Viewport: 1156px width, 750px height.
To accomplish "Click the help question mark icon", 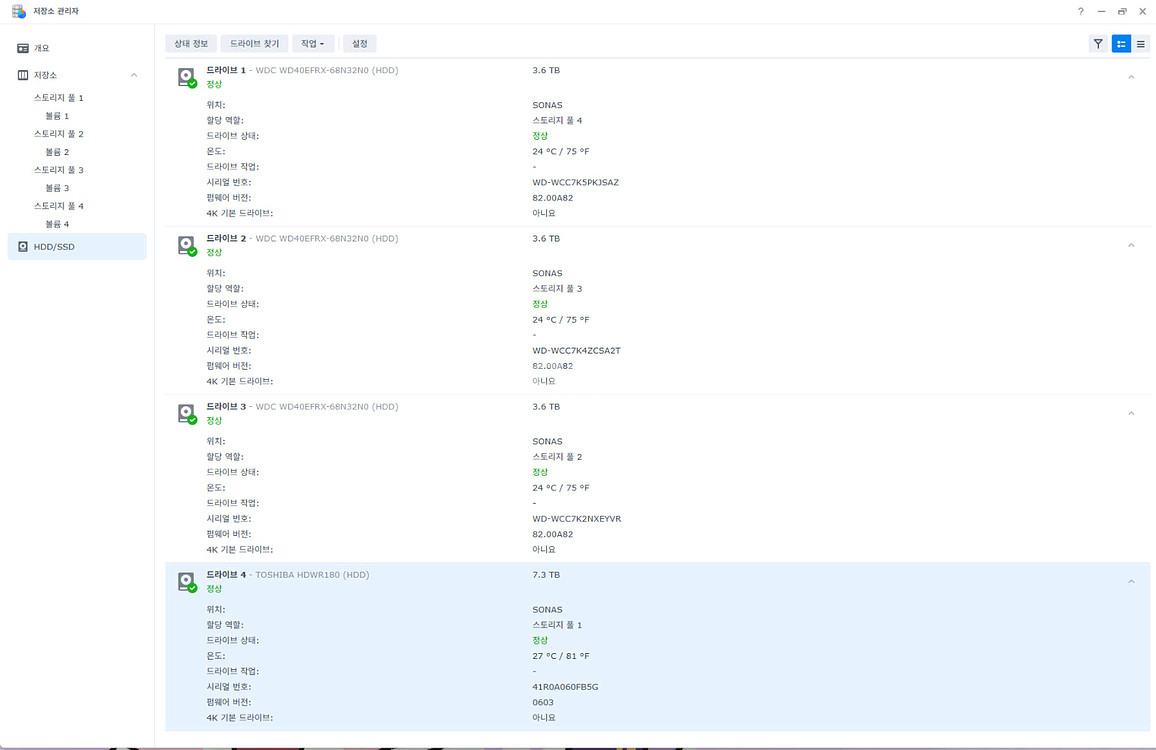I will coord(1080,11).
